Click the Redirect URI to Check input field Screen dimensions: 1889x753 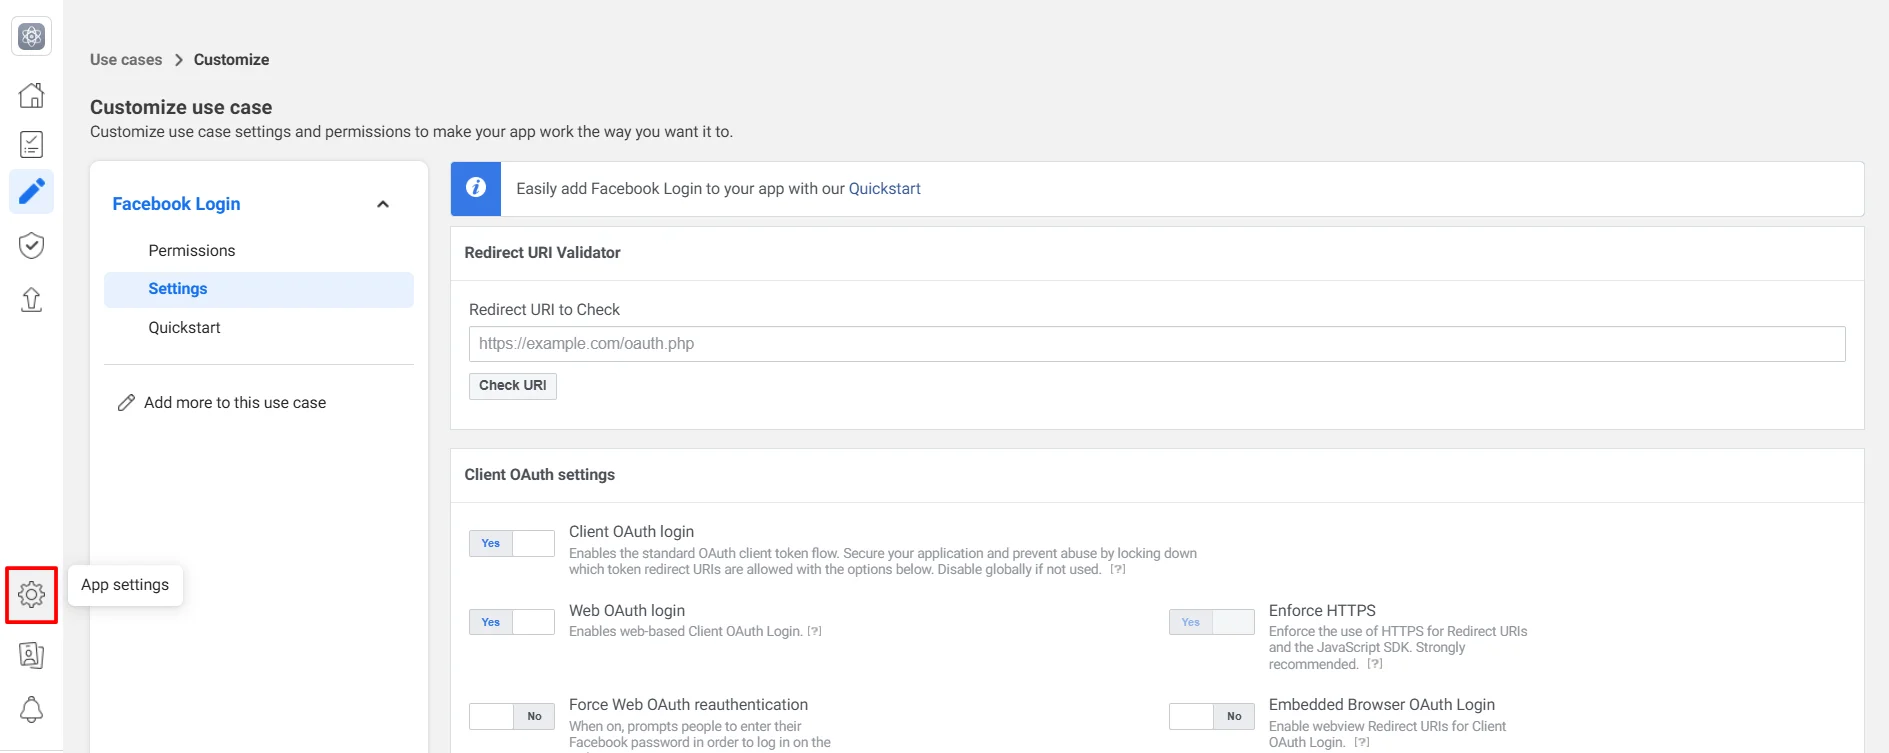click(1157, 344)
